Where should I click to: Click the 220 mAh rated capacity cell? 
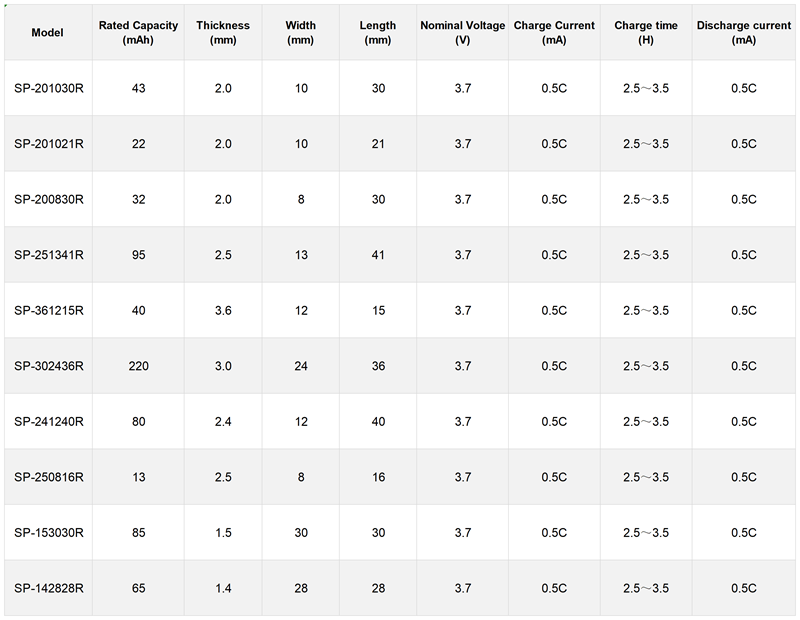(x=138, y=366)
